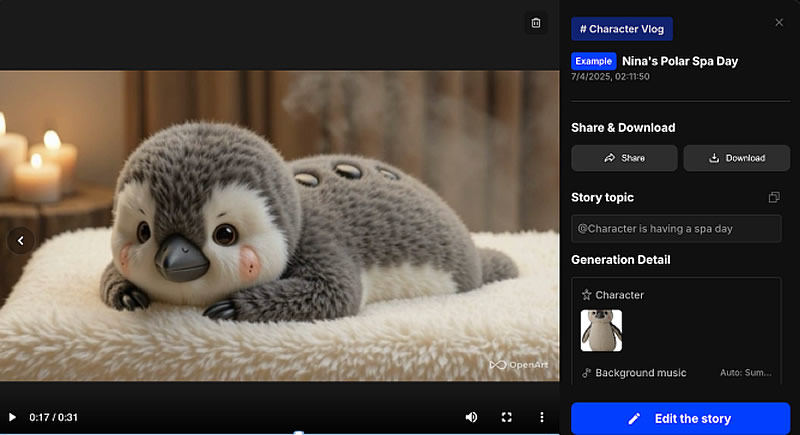Open the # Character Vlog tag

(622, 29)
